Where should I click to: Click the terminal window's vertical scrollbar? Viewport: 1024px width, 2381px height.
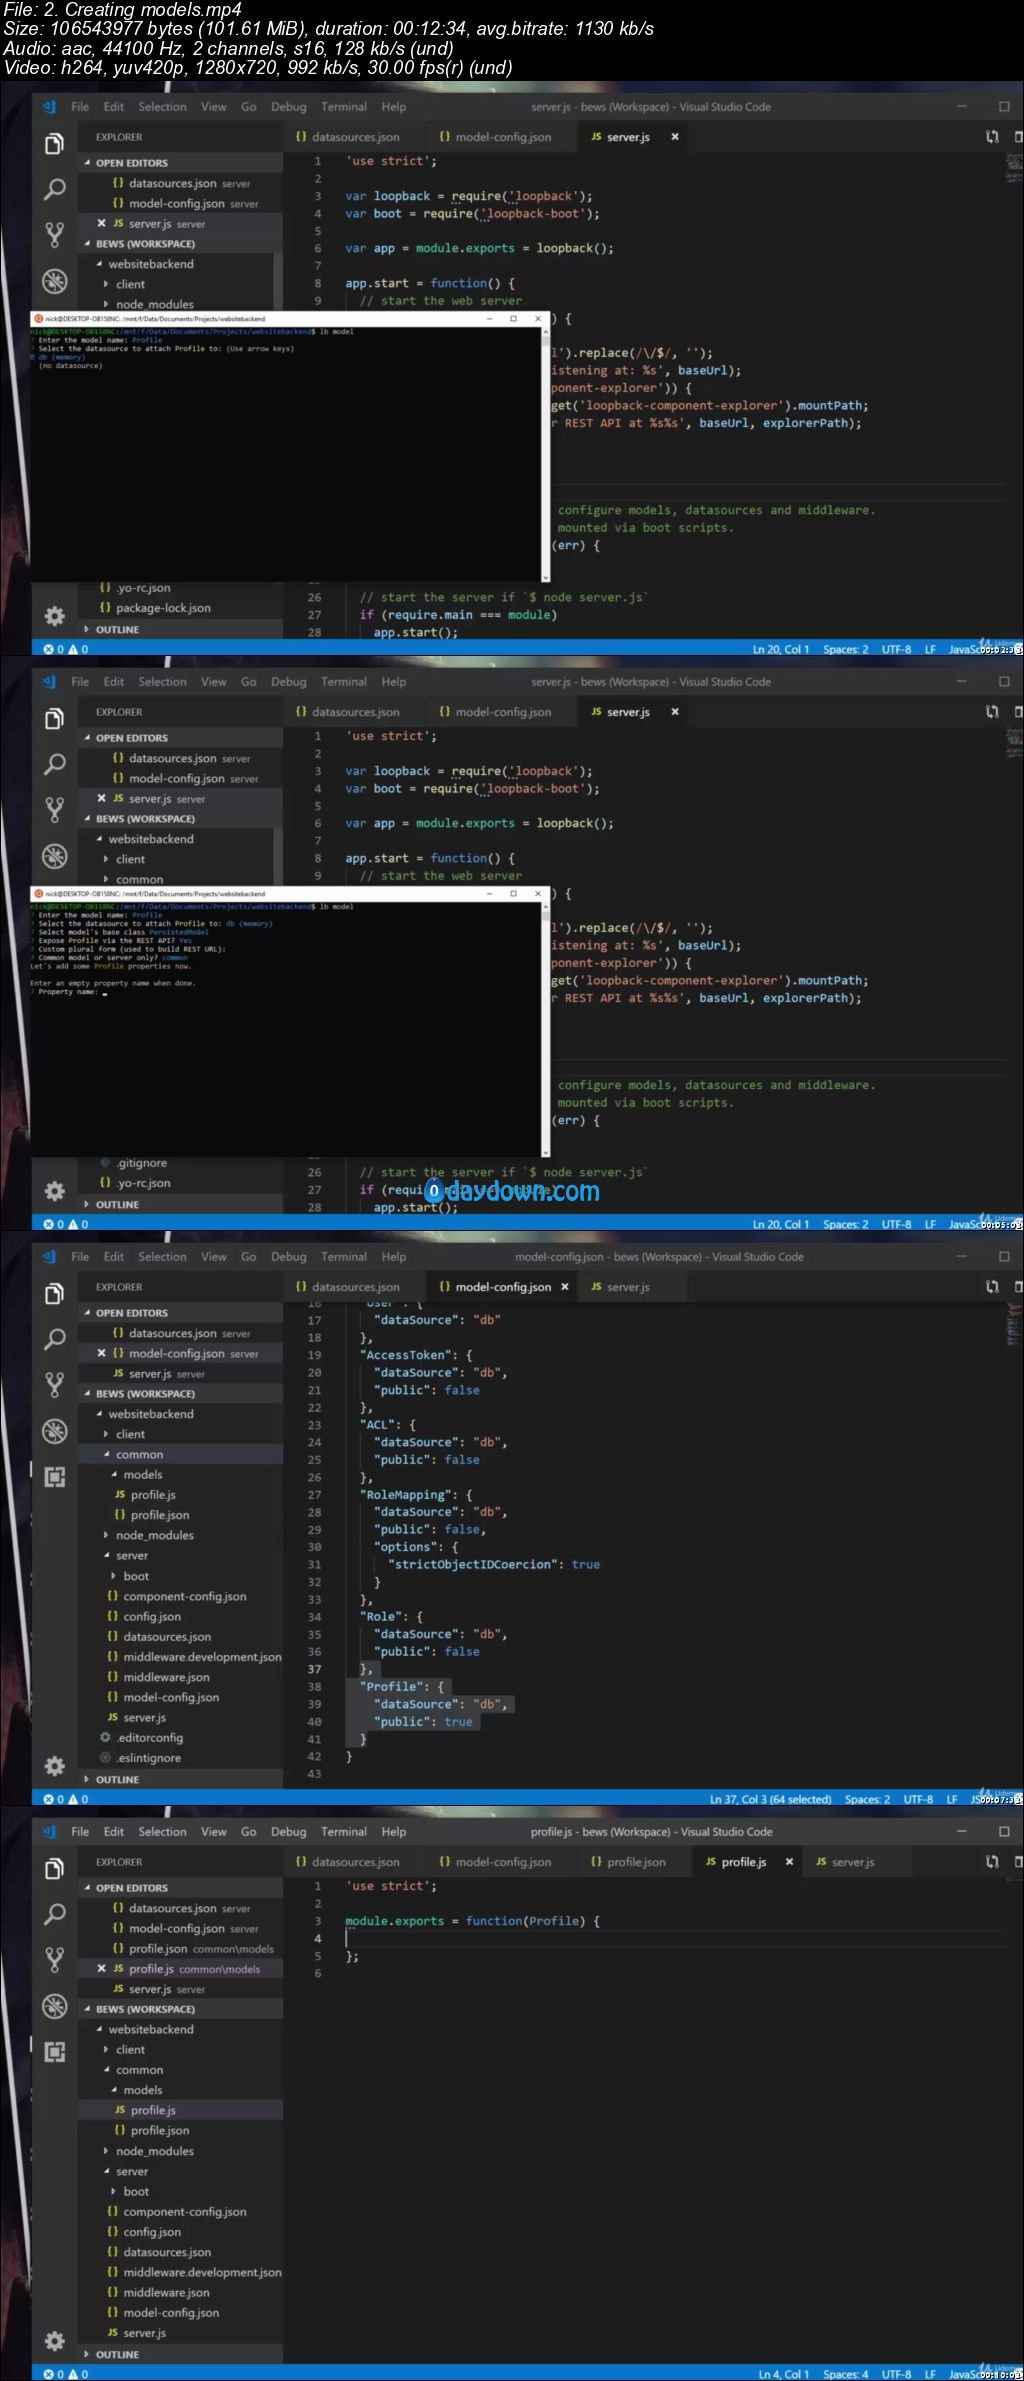coord(546,452)
